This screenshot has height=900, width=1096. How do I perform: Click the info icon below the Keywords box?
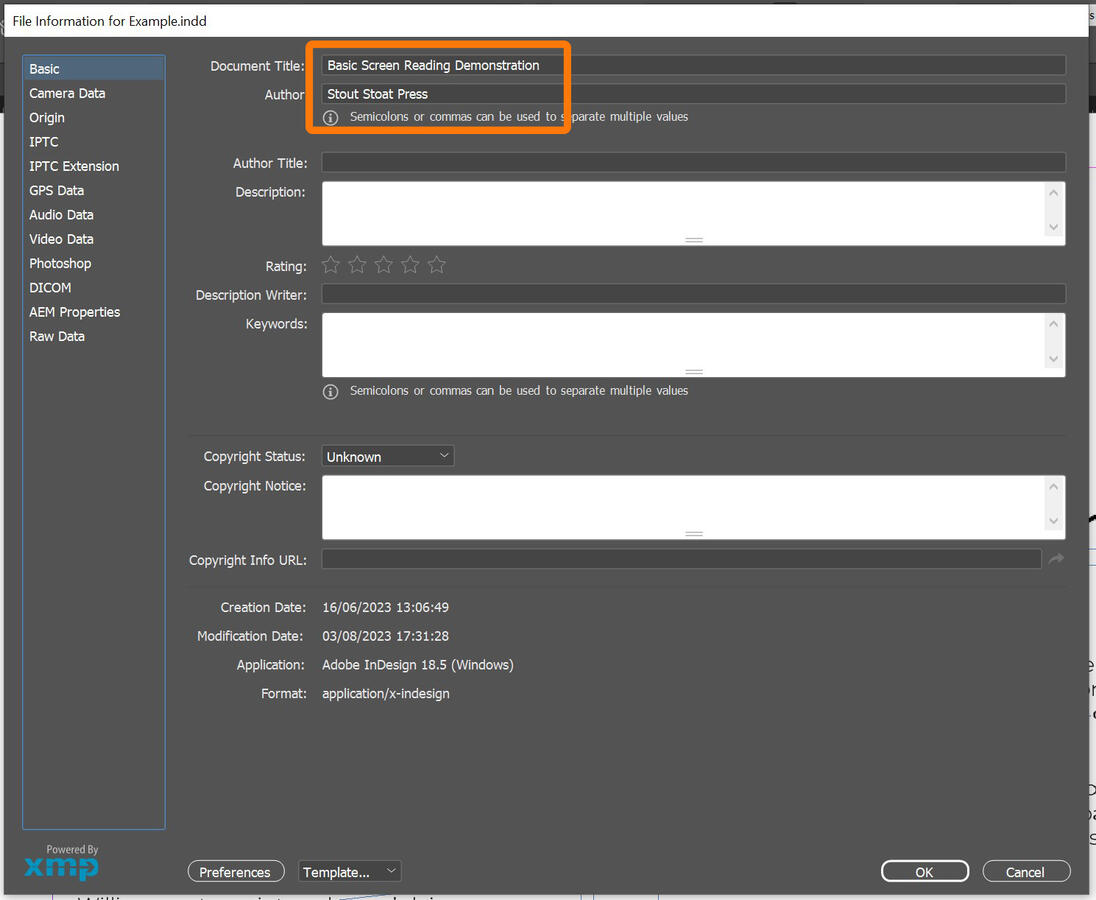[x=330, y=391]
